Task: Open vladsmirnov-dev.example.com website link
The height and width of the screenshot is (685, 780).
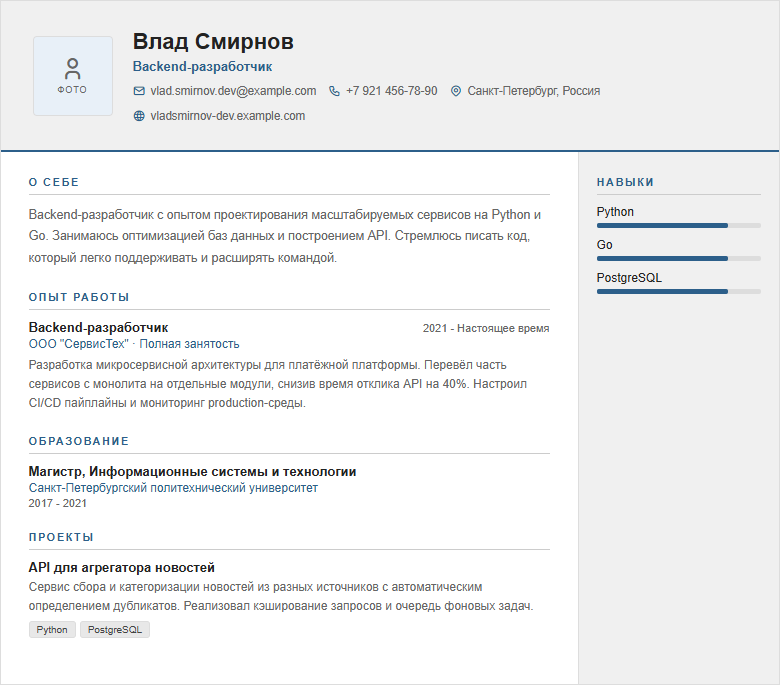Action: 228,116
